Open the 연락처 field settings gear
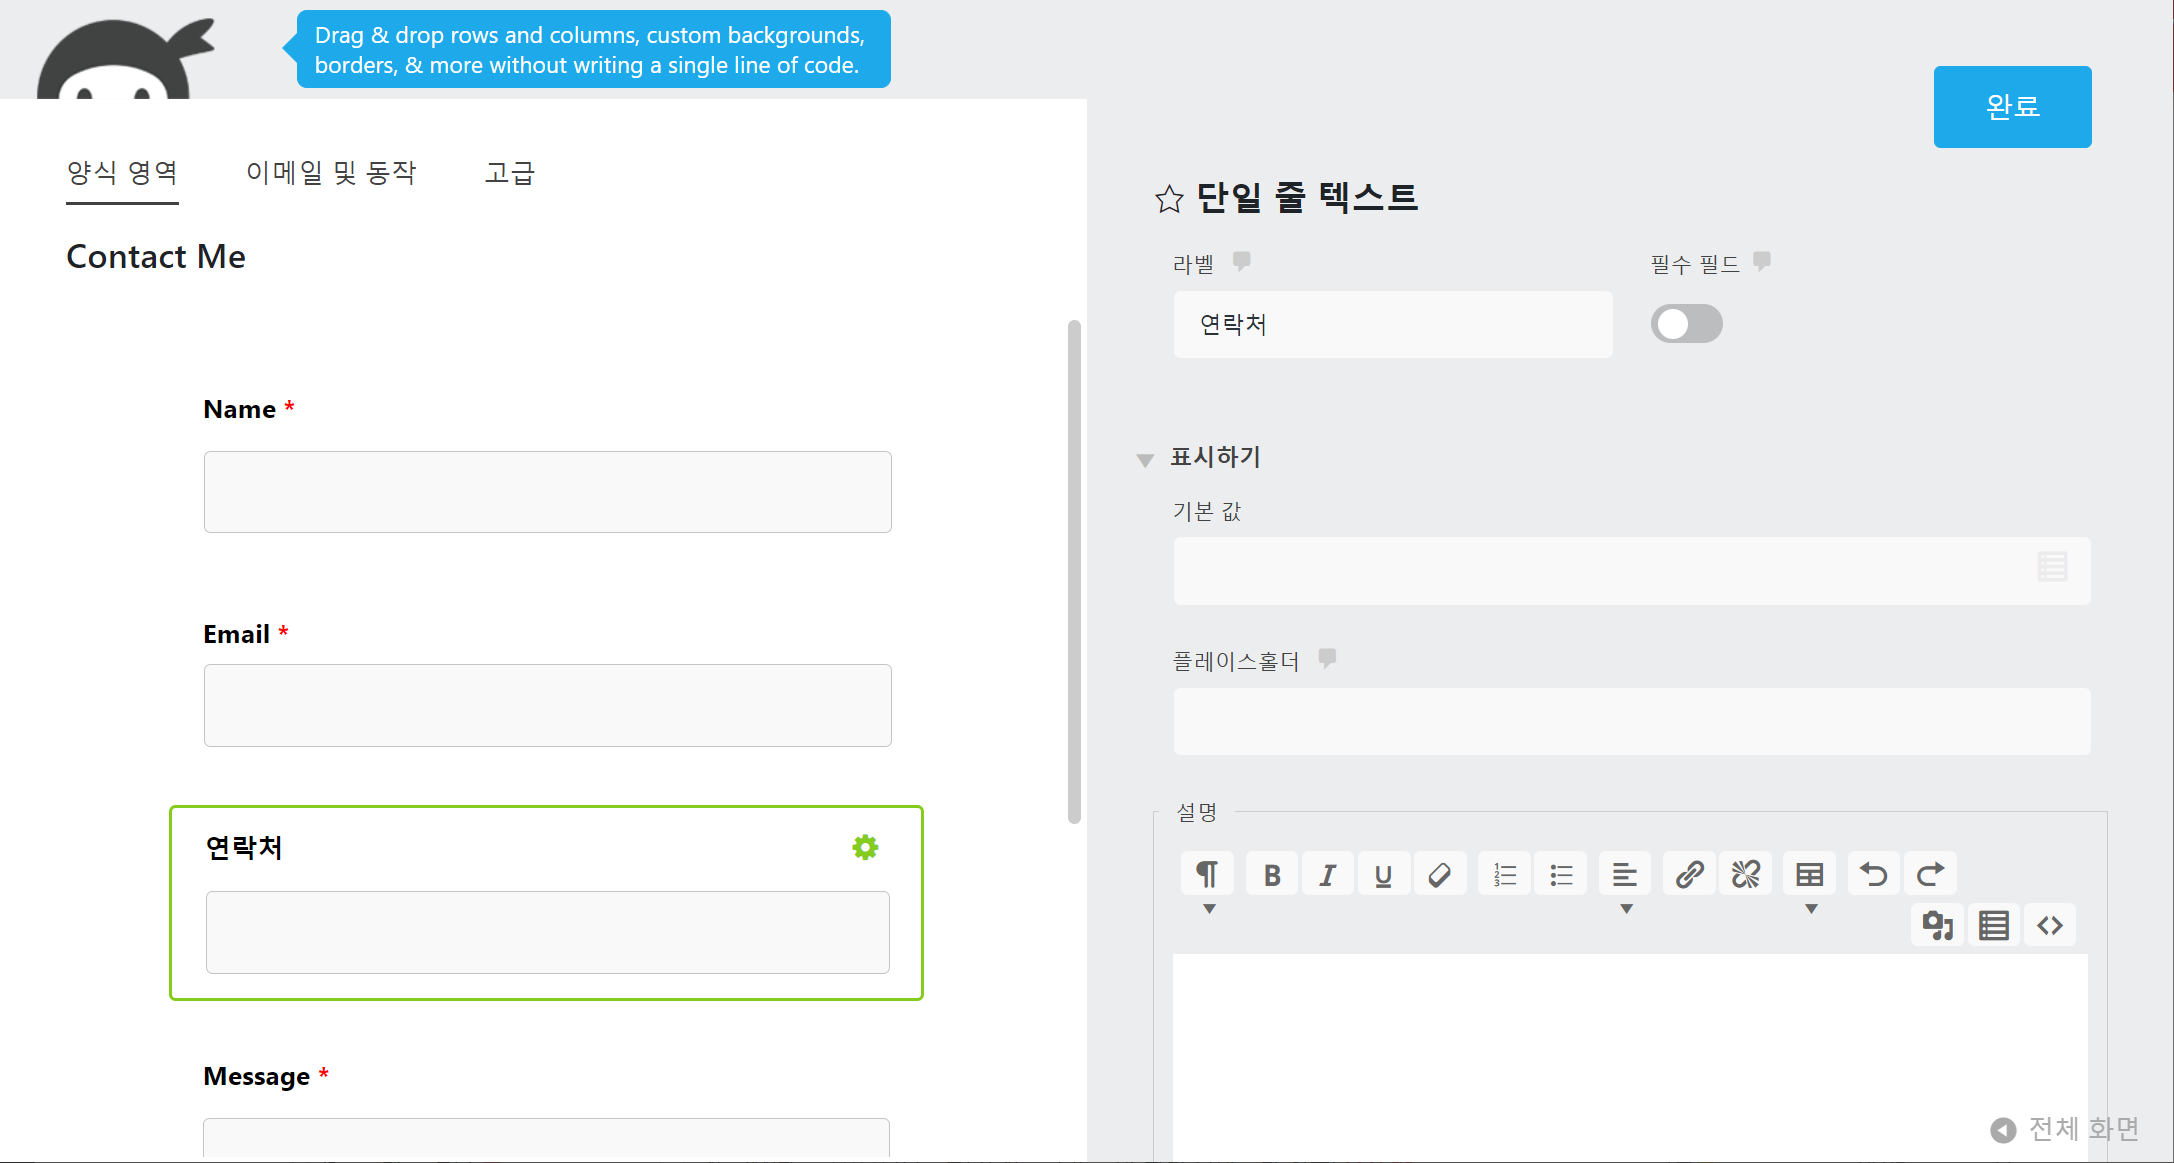Viewport: 2174px width, 1163px height. tap(865, 848)
